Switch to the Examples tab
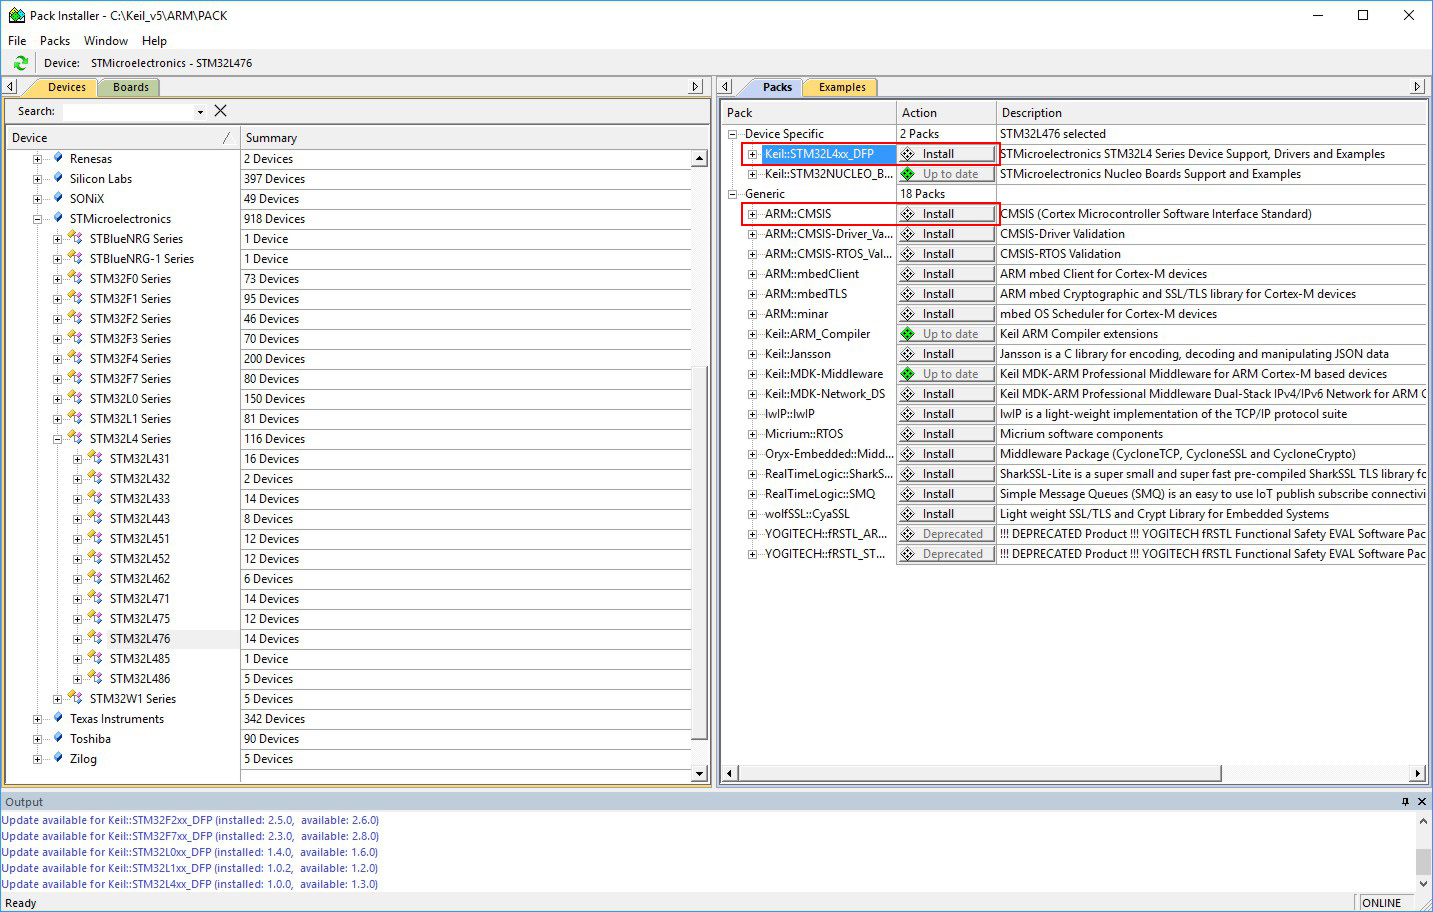Viewport: 1433px width, 912px height. click(841, 87)
